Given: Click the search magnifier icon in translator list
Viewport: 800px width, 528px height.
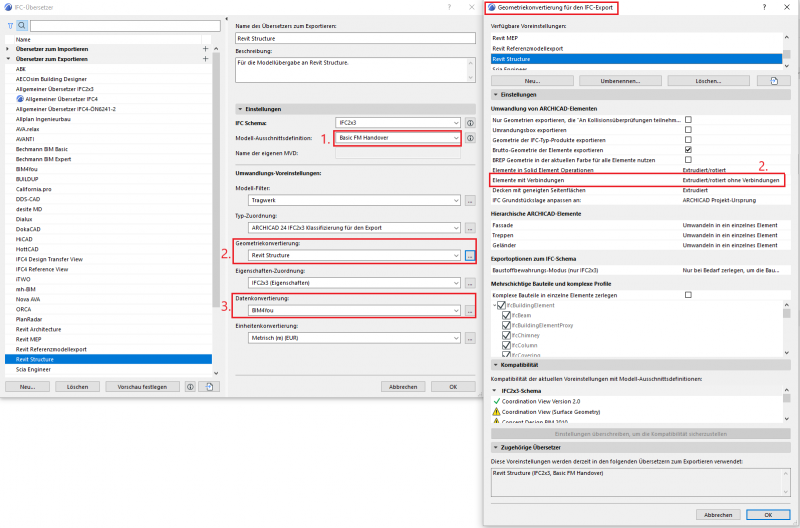Looking at the screenshot, I should coord(24,24).
